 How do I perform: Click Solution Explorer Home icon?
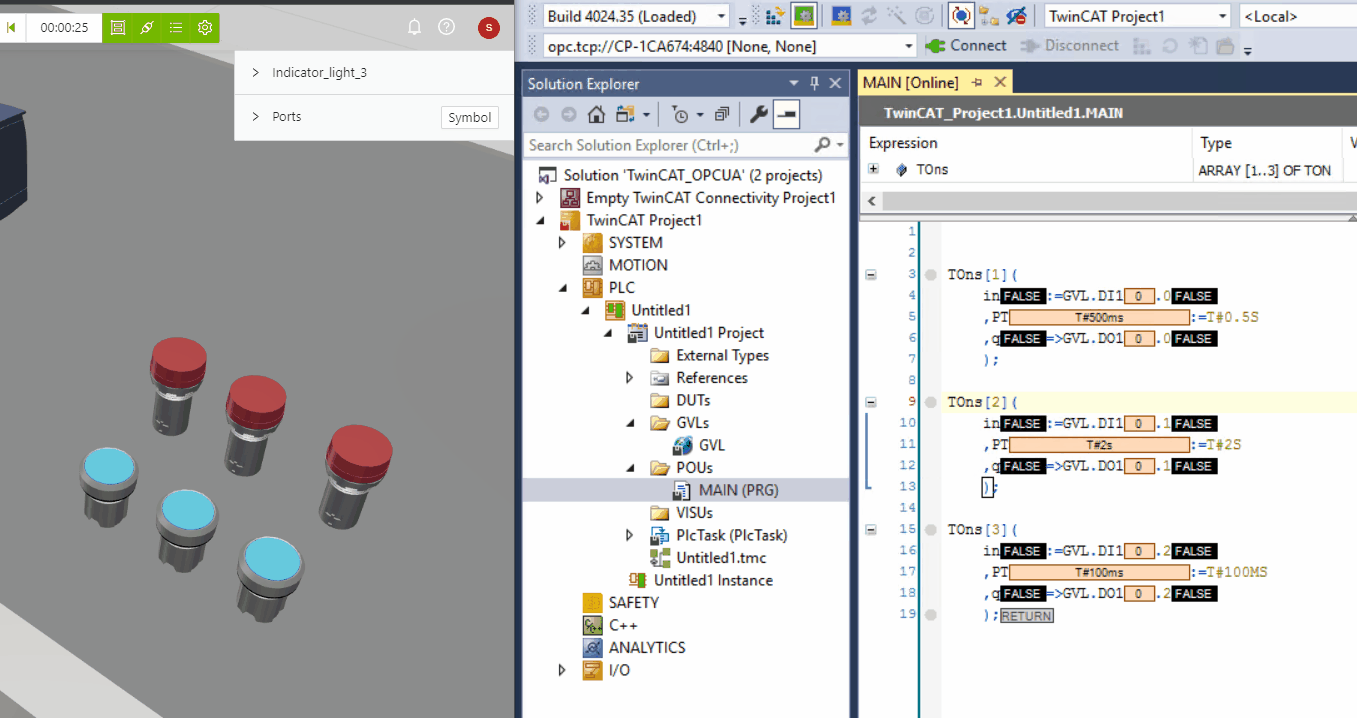pos(596,114)
